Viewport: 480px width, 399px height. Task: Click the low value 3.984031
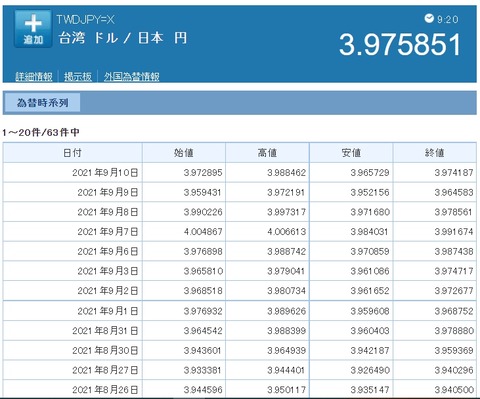click(370, 232)
